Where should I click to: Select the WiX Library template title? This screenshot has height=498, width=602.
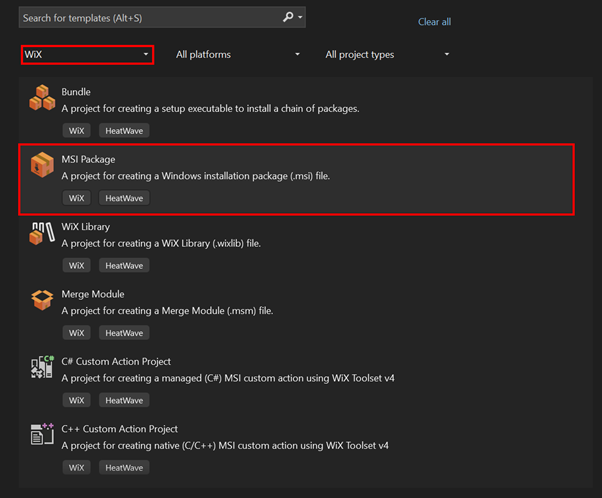coord(86,227)
